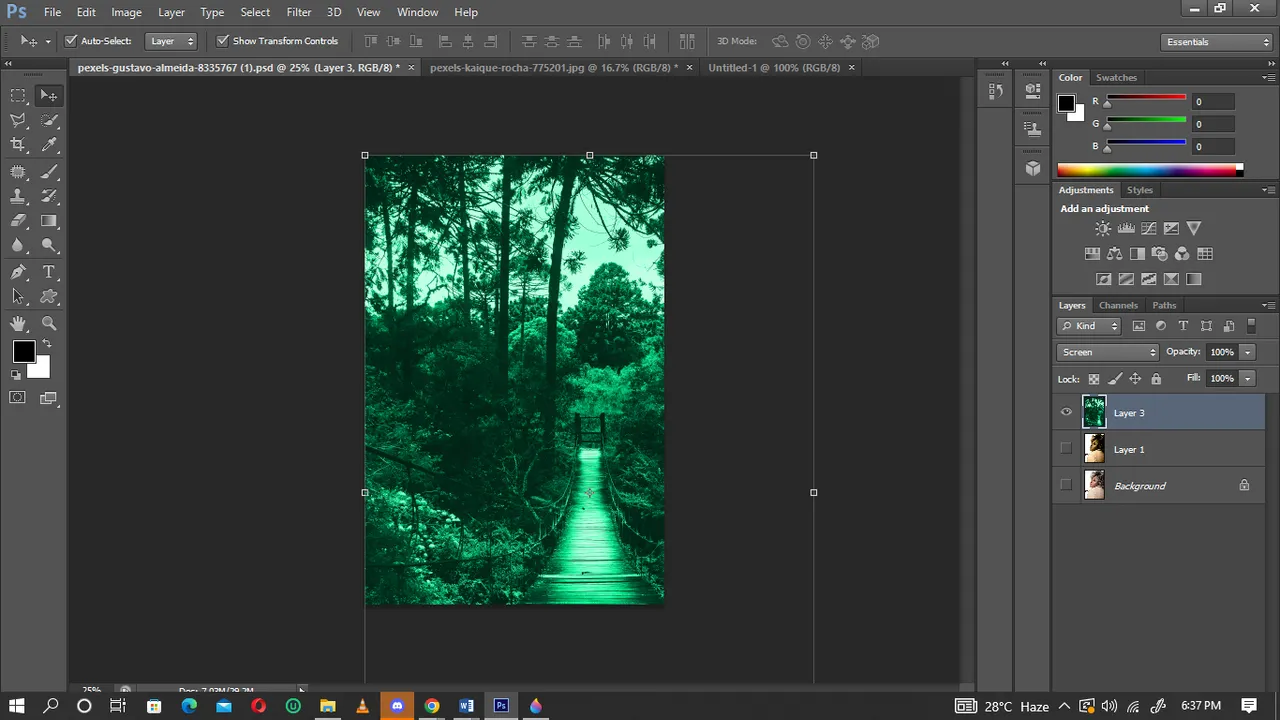
Task: Switch to pexels-kaique-rocha-775201.jpg document tab
Action: point(553,67)
